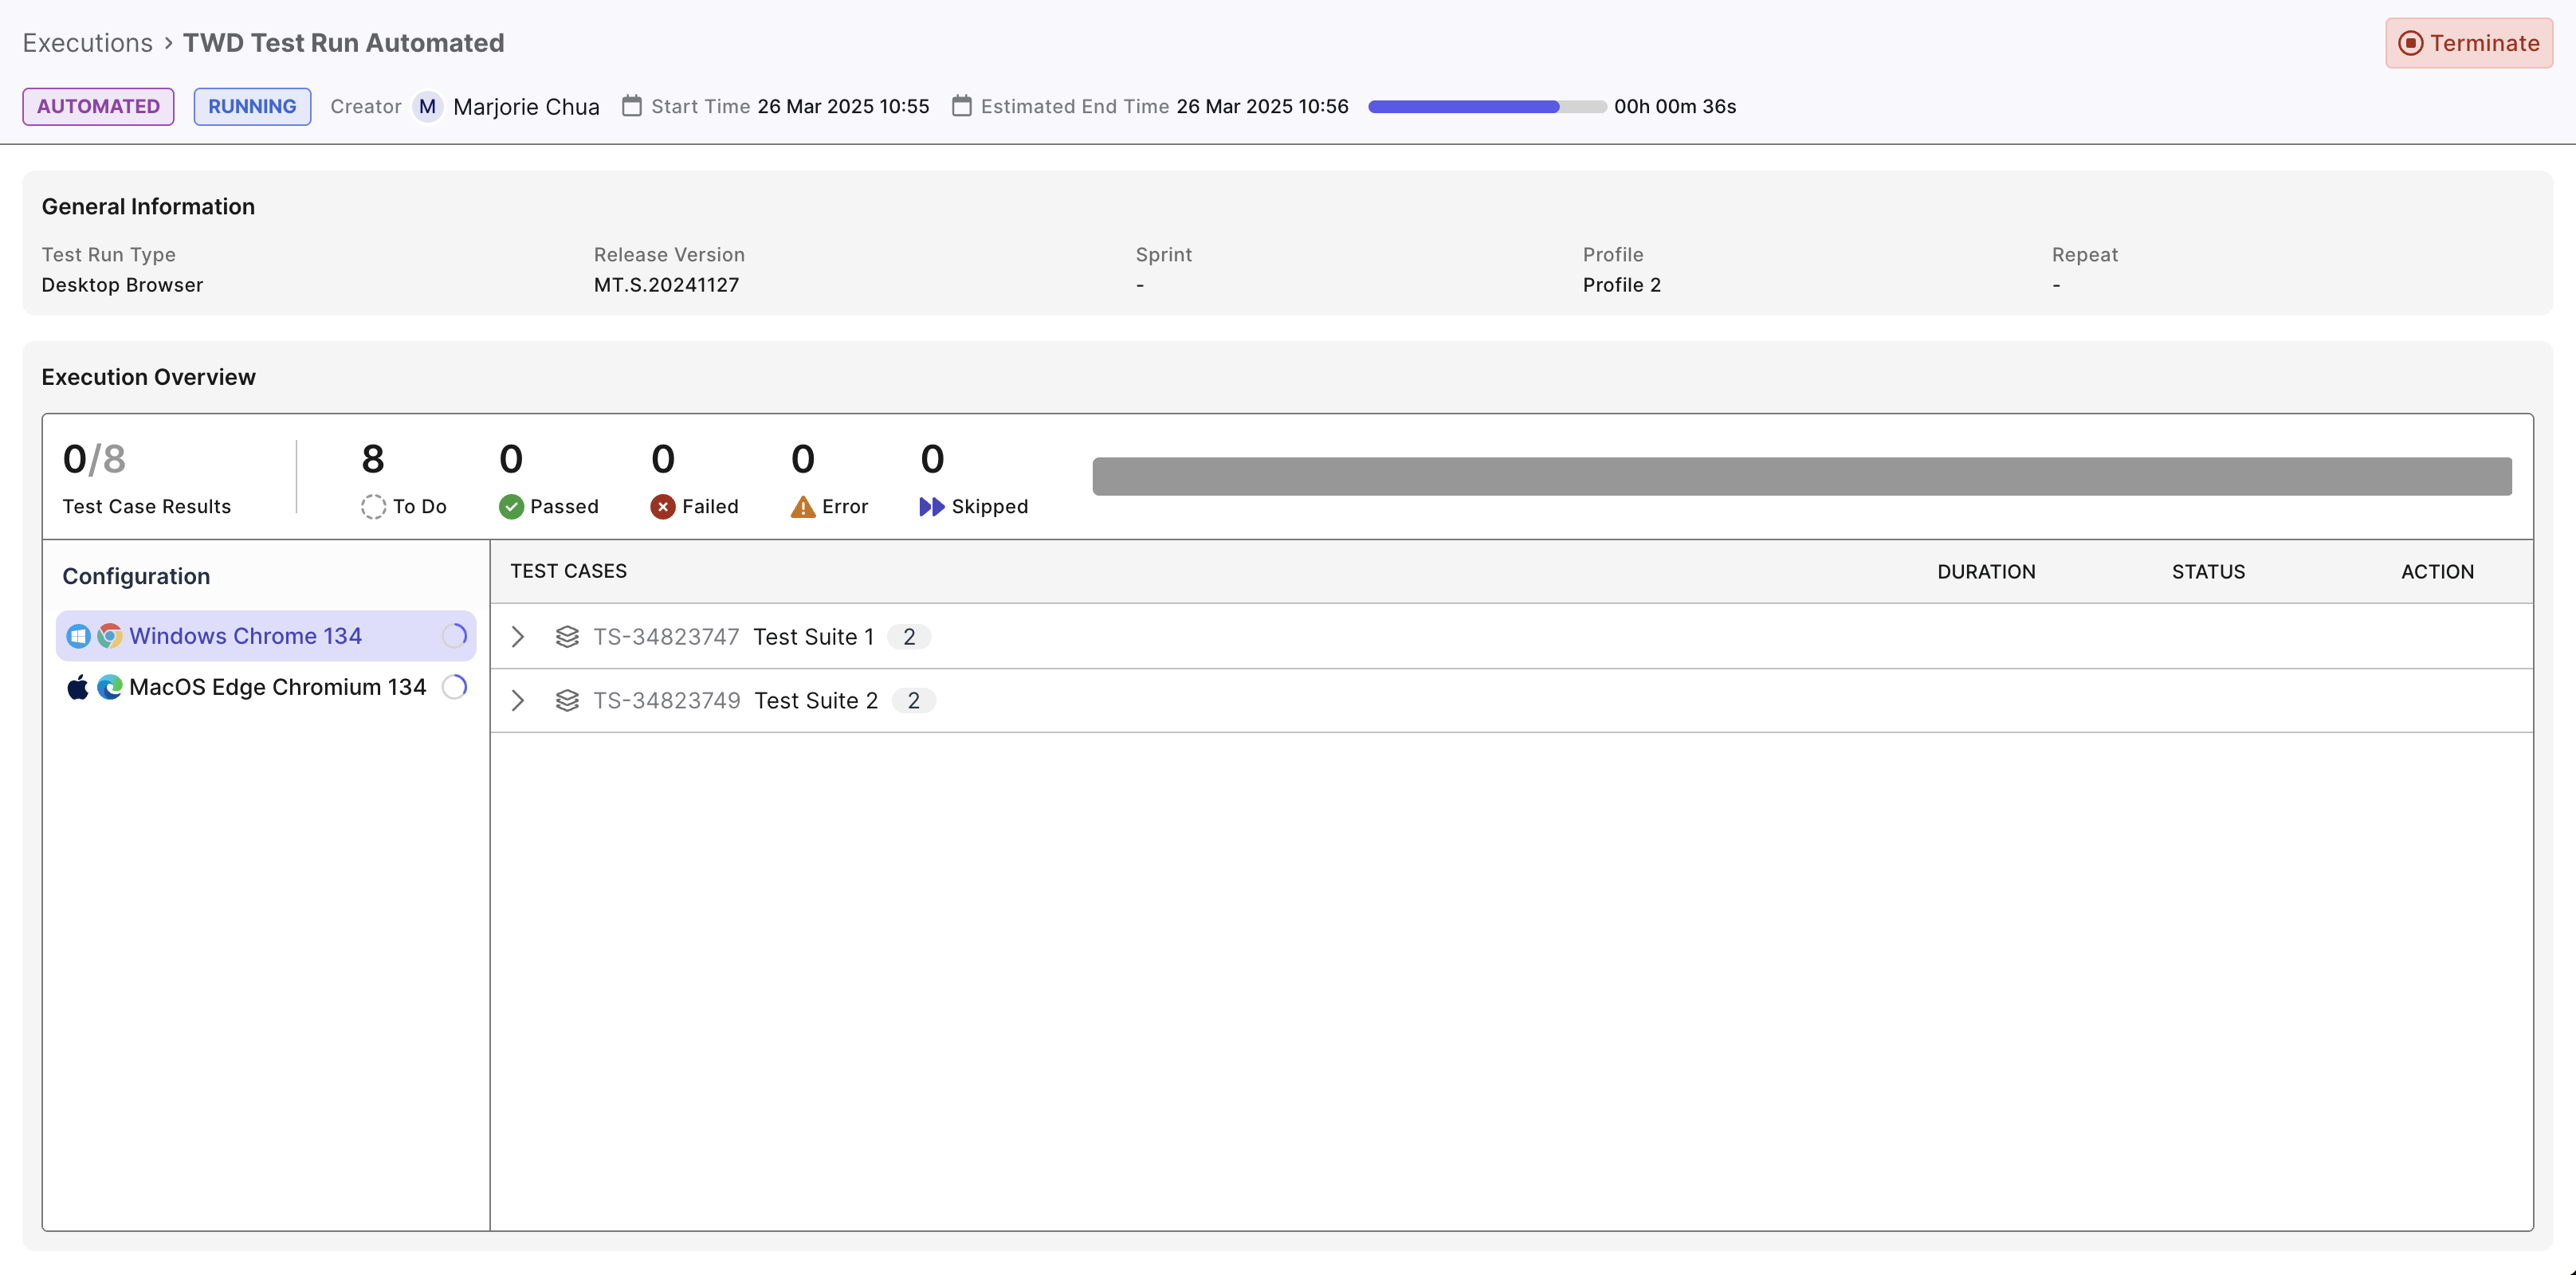Screen dimensions: 2576x1275
Task: Click the Windows logo in the Chrome configuration row
Action: point(79,636)
